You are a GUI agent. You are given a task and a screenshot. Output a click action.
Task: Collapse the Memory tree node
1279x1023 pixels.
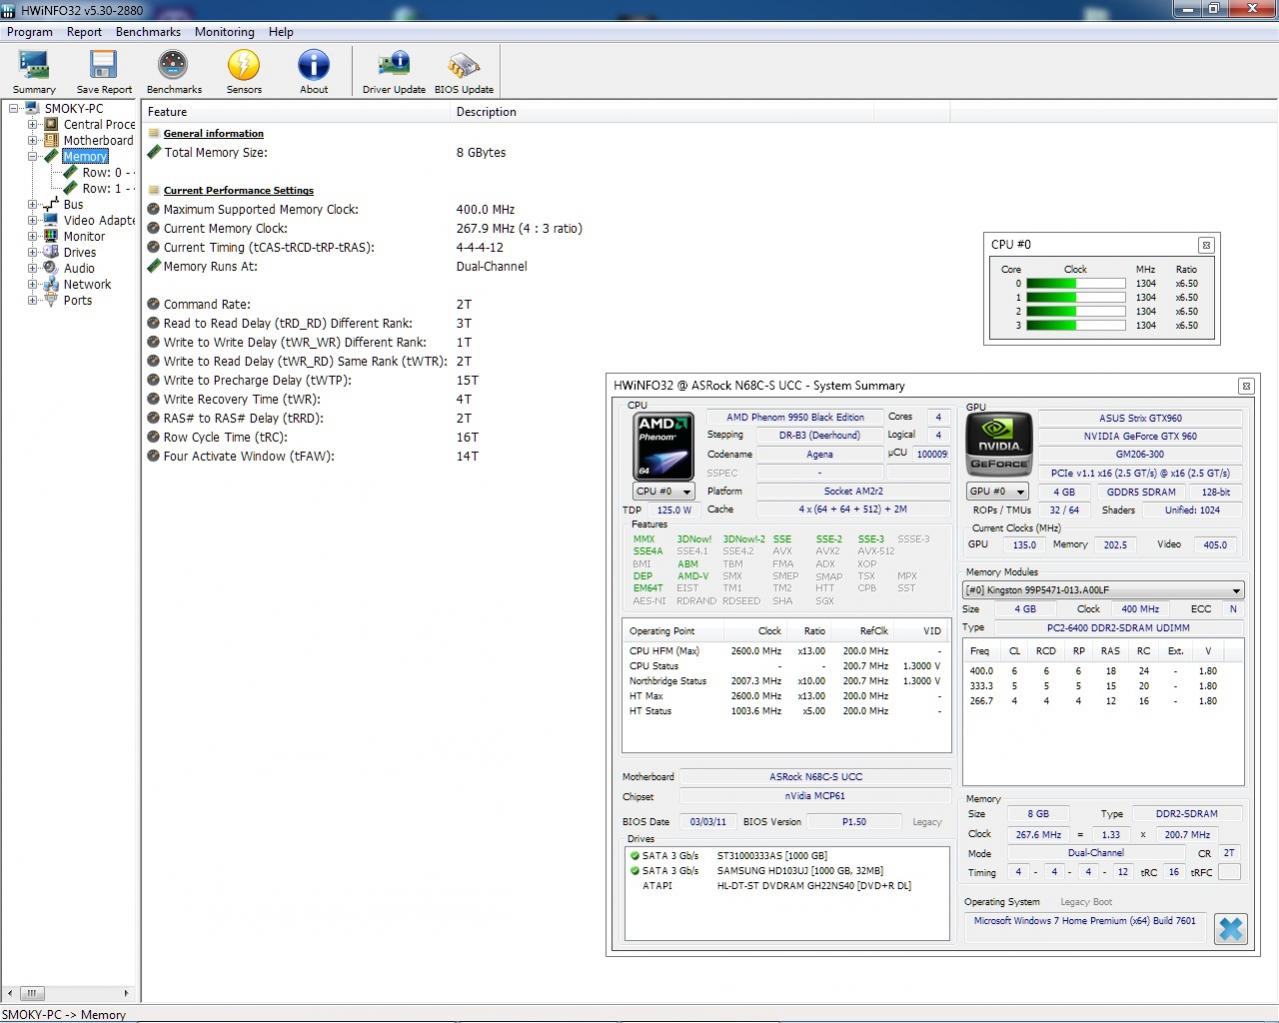pyautogui.click(x=32, y=157)
